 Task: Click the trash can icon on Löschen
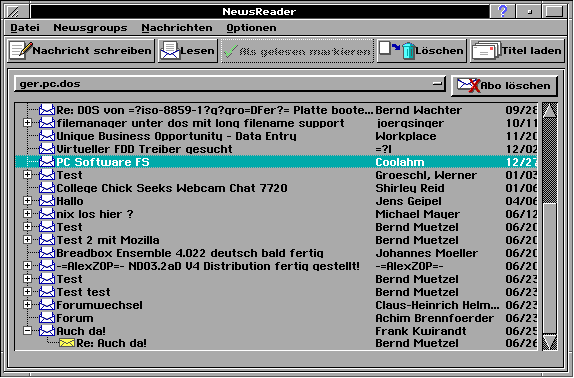point(408,51)
